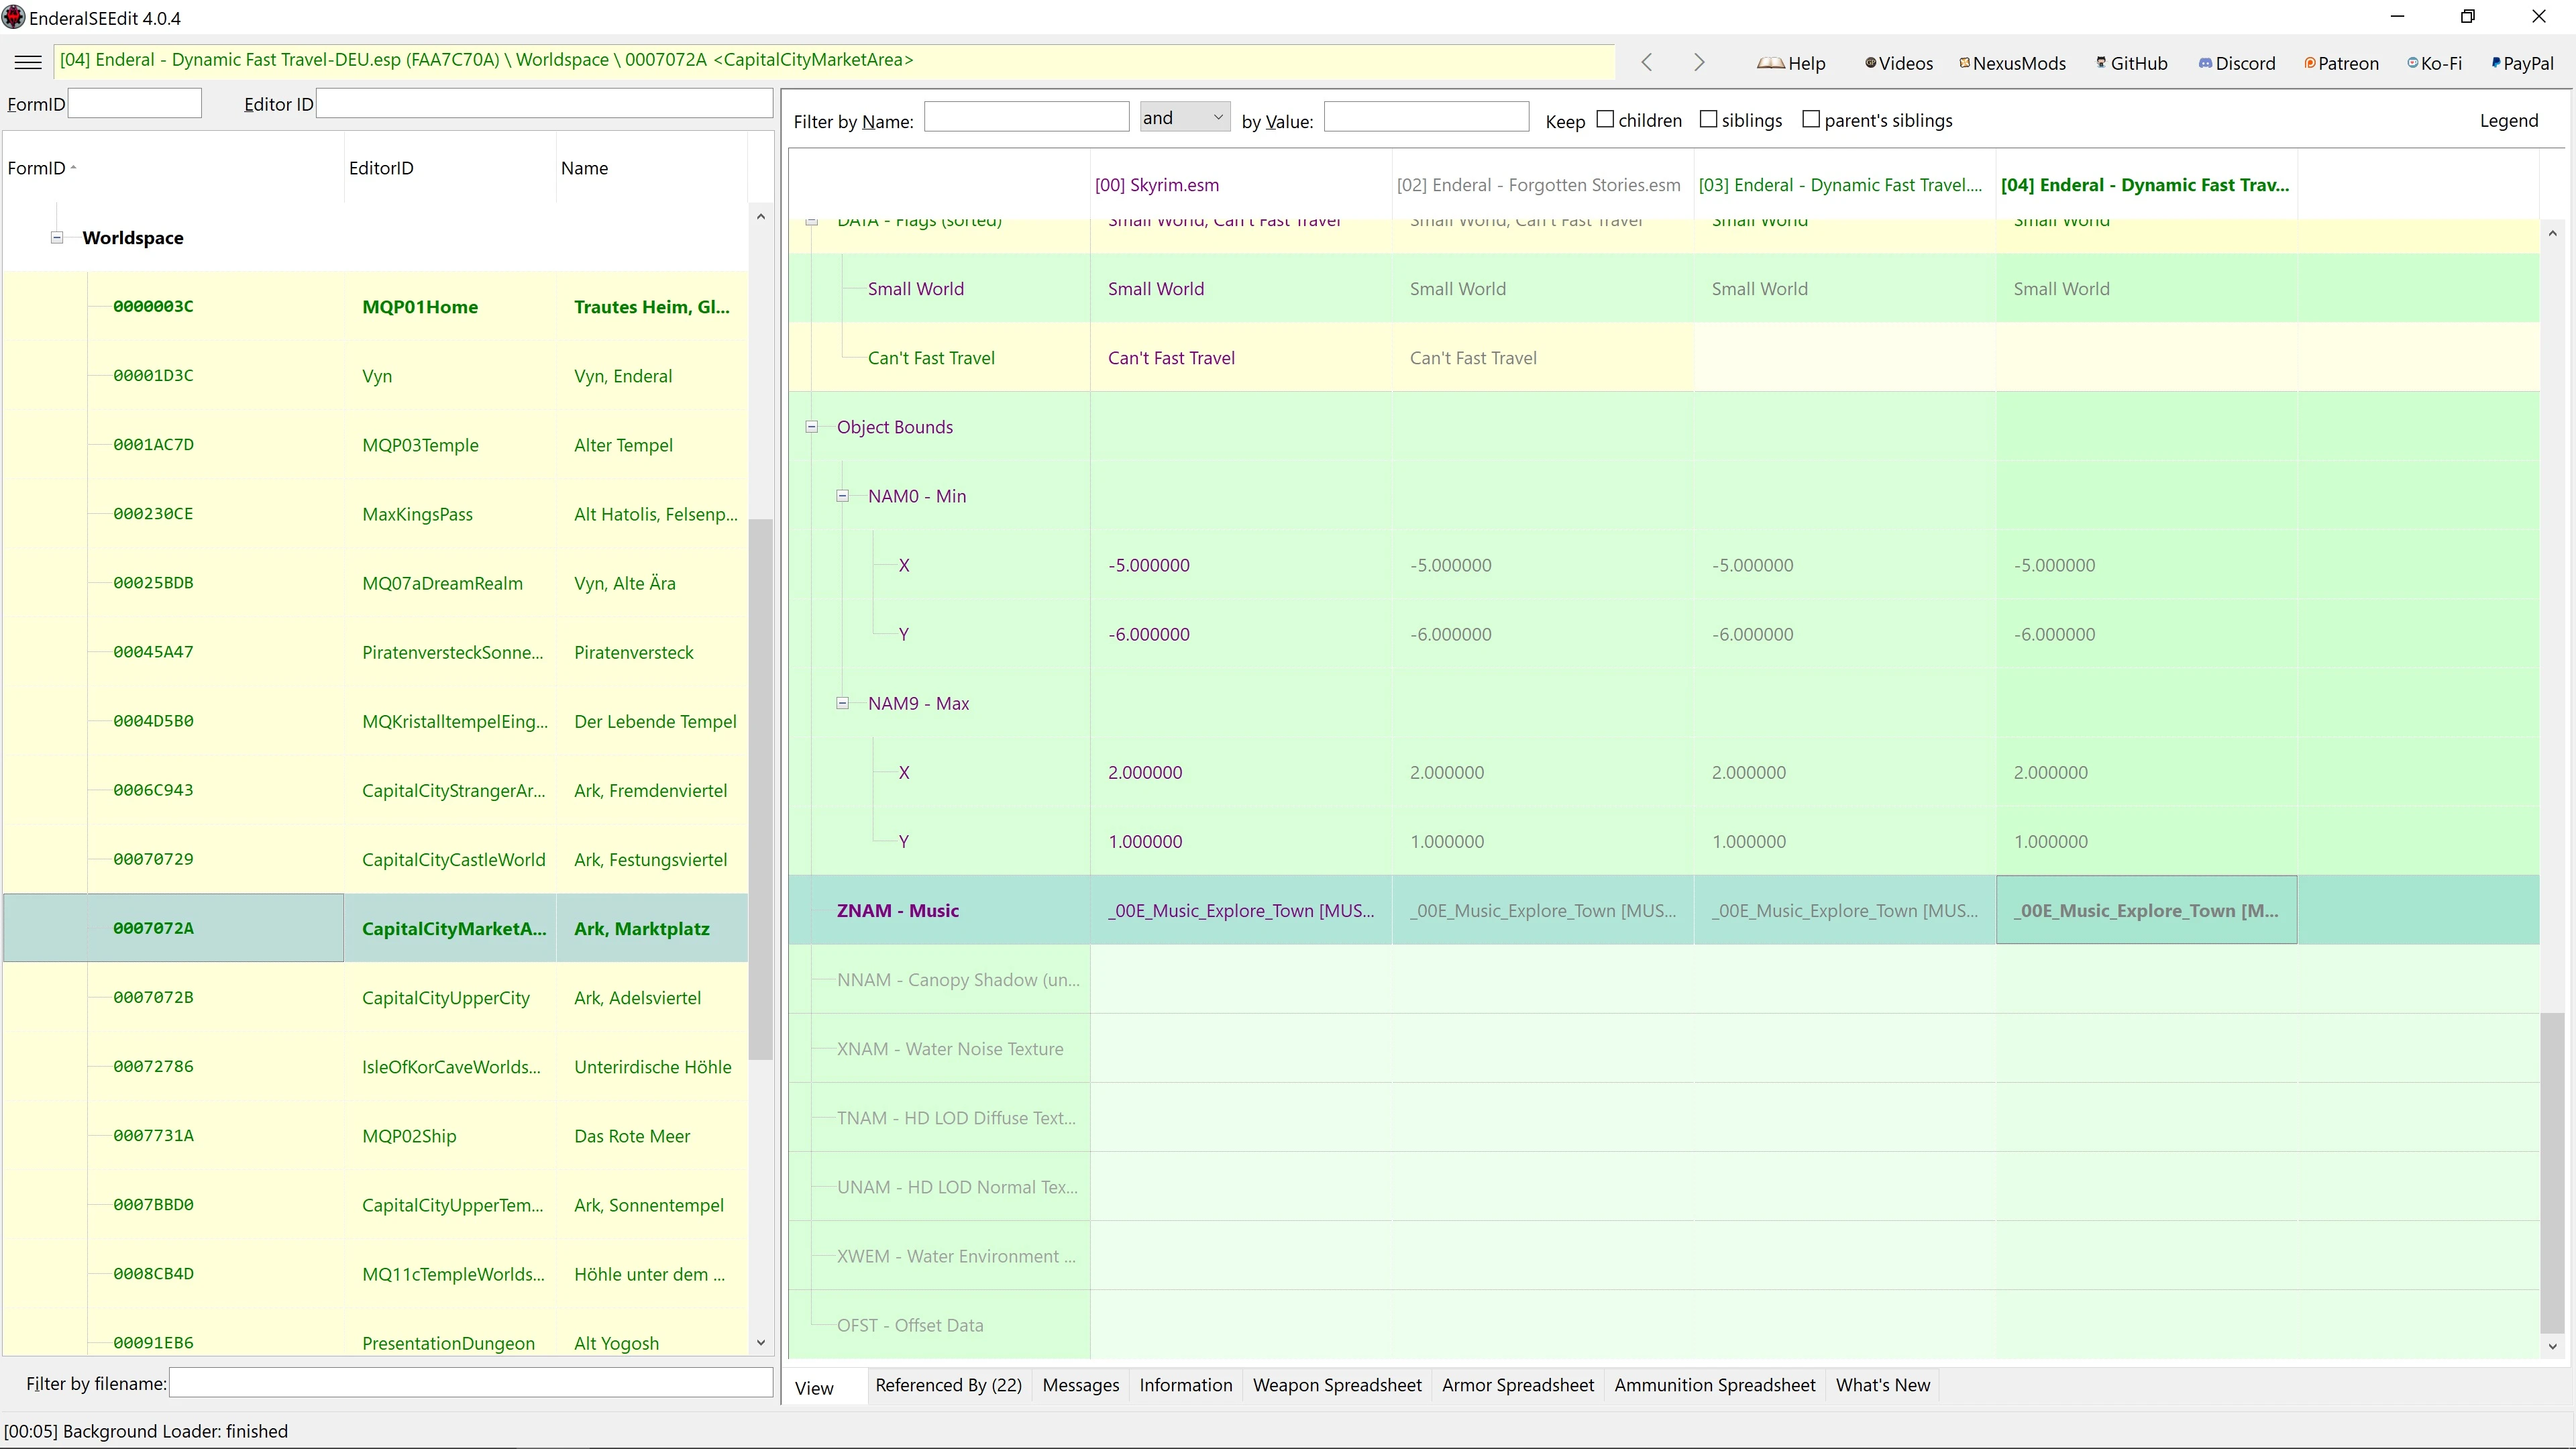Select the CapitalCityUpperCity worldspace record

pyautogui.click(x=445, y=998)
